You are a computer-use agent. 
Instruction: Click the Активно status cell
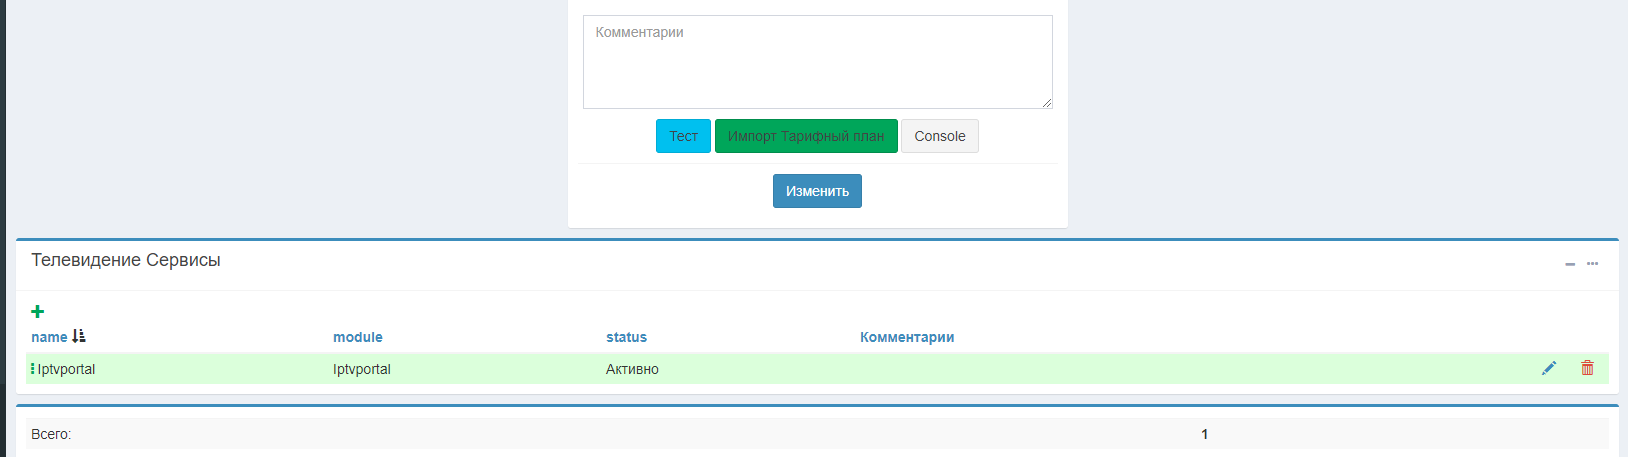pos(632,369)
